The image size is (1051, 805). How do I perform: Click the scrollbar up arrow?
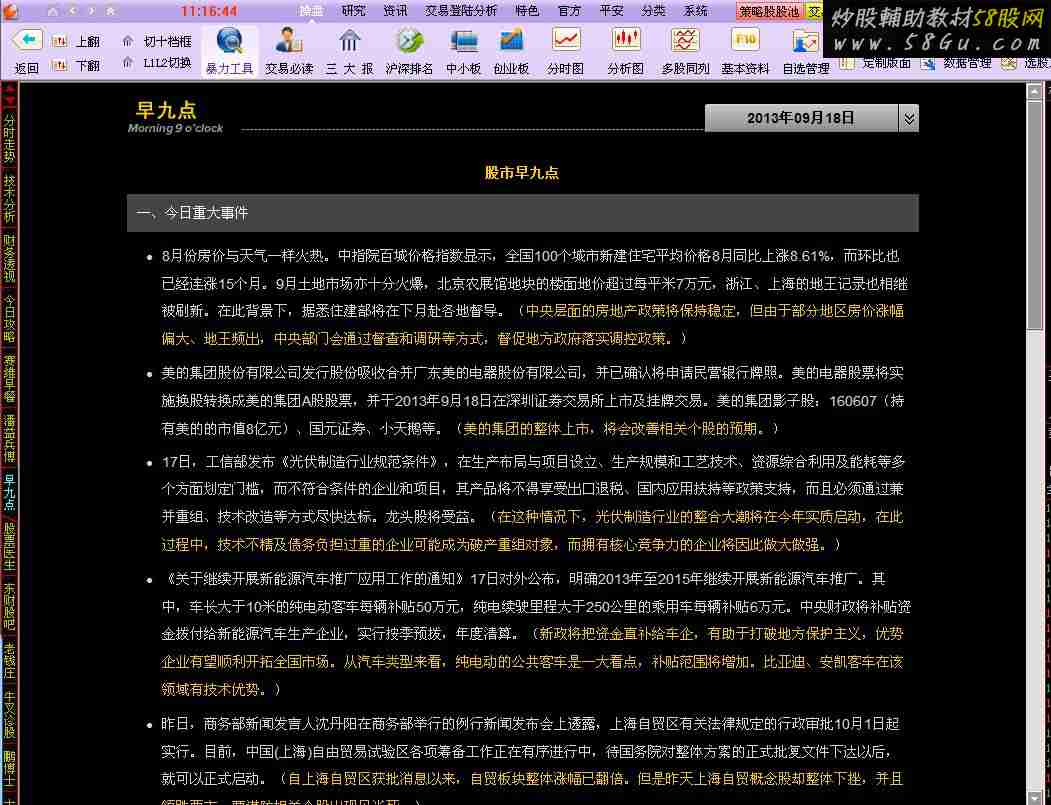(x=1034, y=90)
